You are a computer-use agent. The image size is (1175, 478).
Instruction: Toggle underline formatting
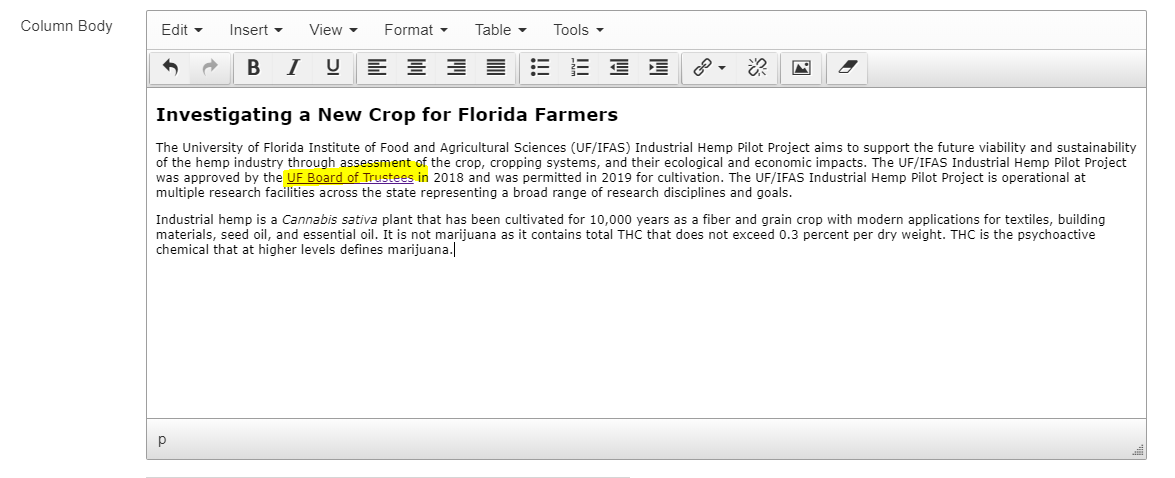(333, 68)
